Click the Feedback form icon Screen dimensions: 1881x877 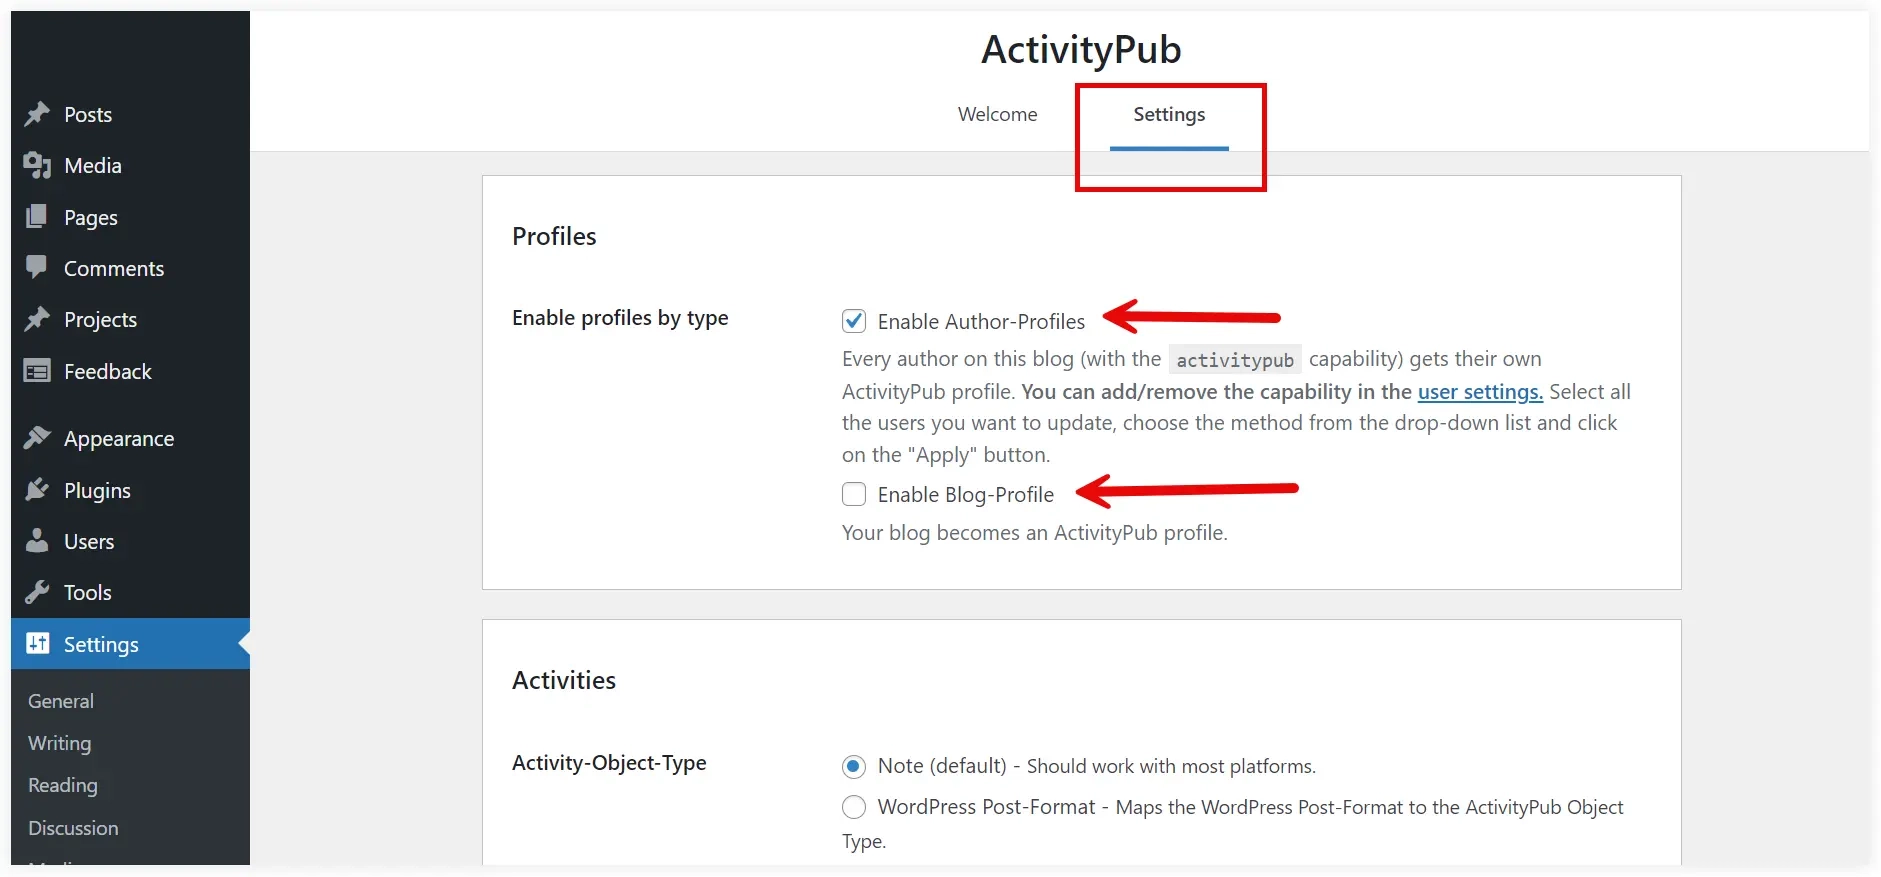pyautogui.click(x=37, y=371)
